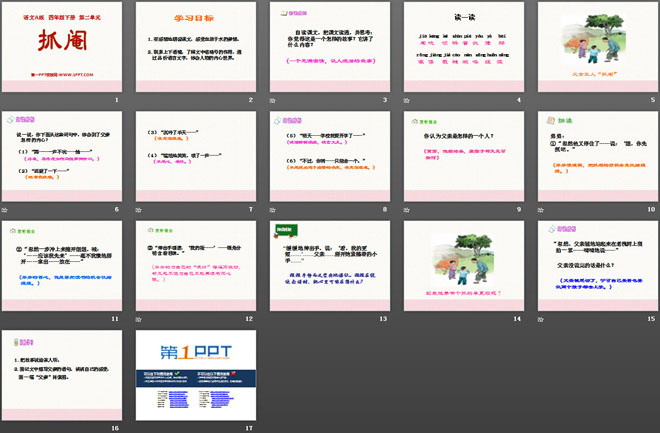Viewport: 660px width, 433px height.
Task: Select slide 11 thumbnail
Action: pyautogui.click(x=62, y=266)
